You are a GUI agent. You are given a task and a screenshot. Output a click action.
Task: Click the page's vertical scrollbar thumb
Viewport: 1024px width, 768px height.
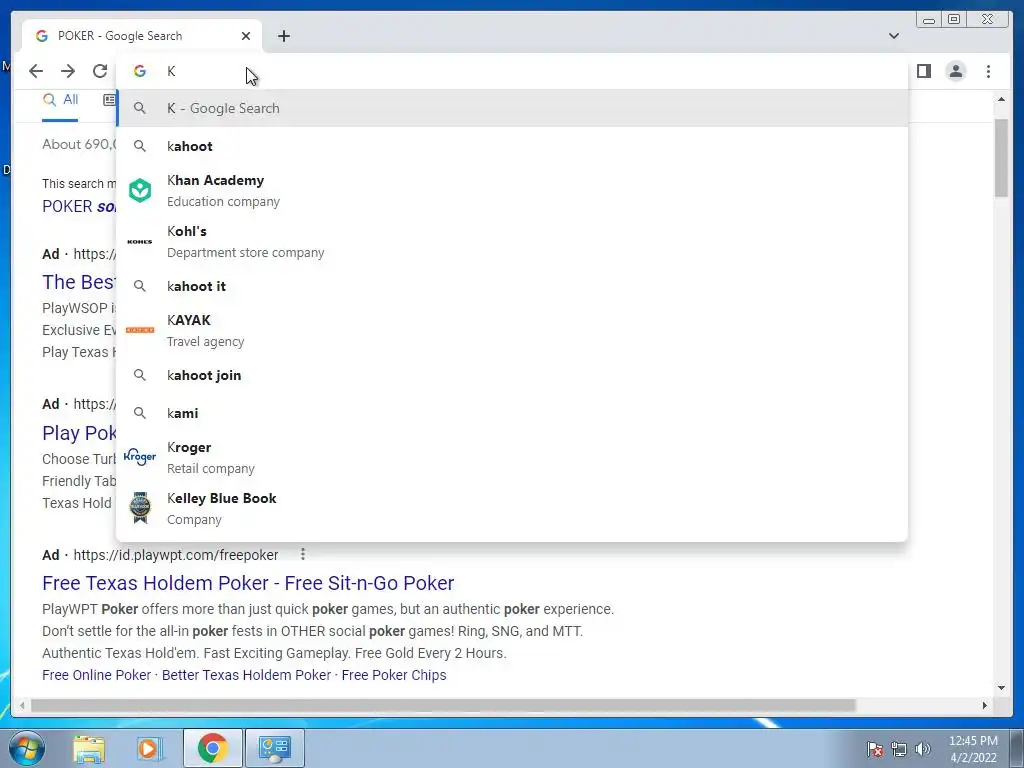1001,157
